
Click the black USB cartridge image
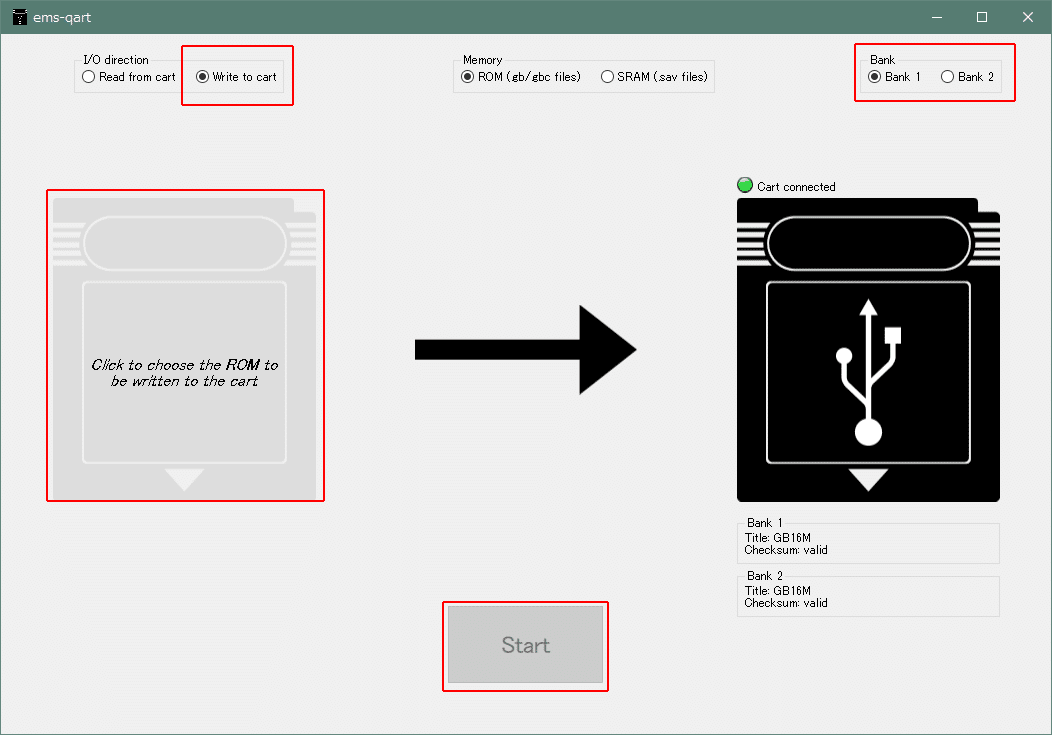[868, 349]
